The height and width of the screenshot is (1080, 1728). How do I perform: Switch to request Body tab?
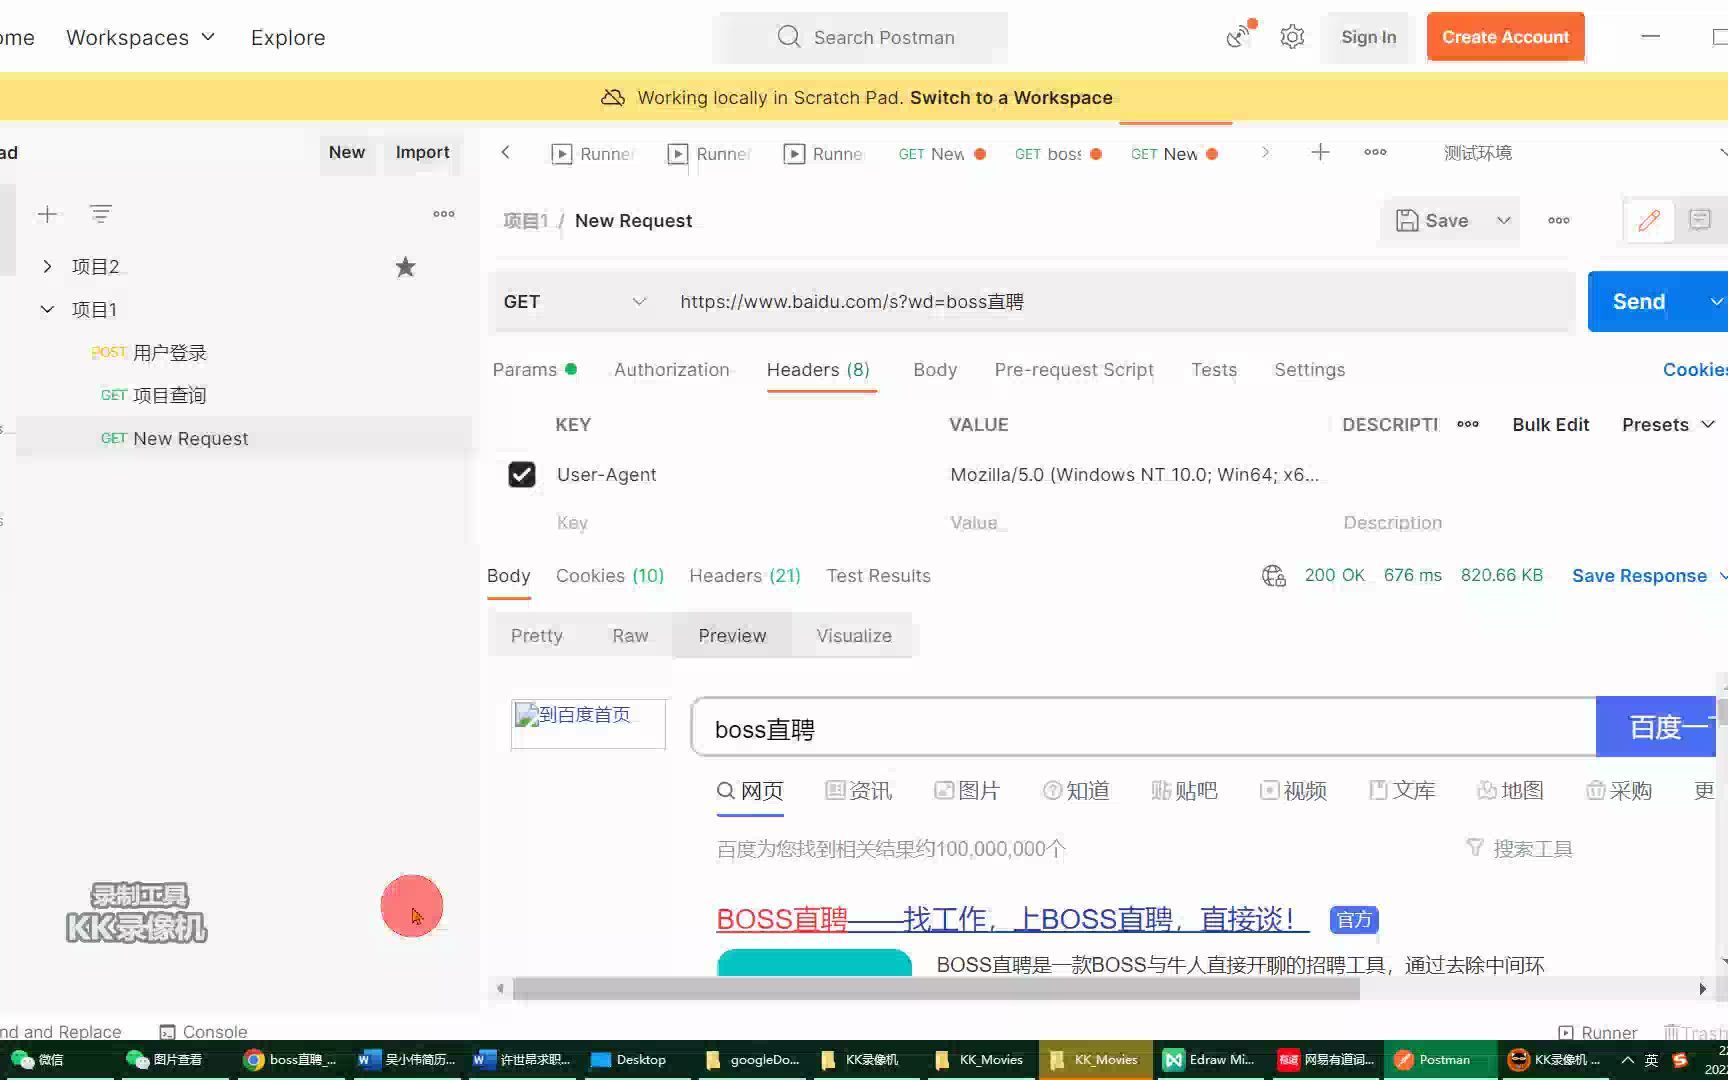coord(935,370)
